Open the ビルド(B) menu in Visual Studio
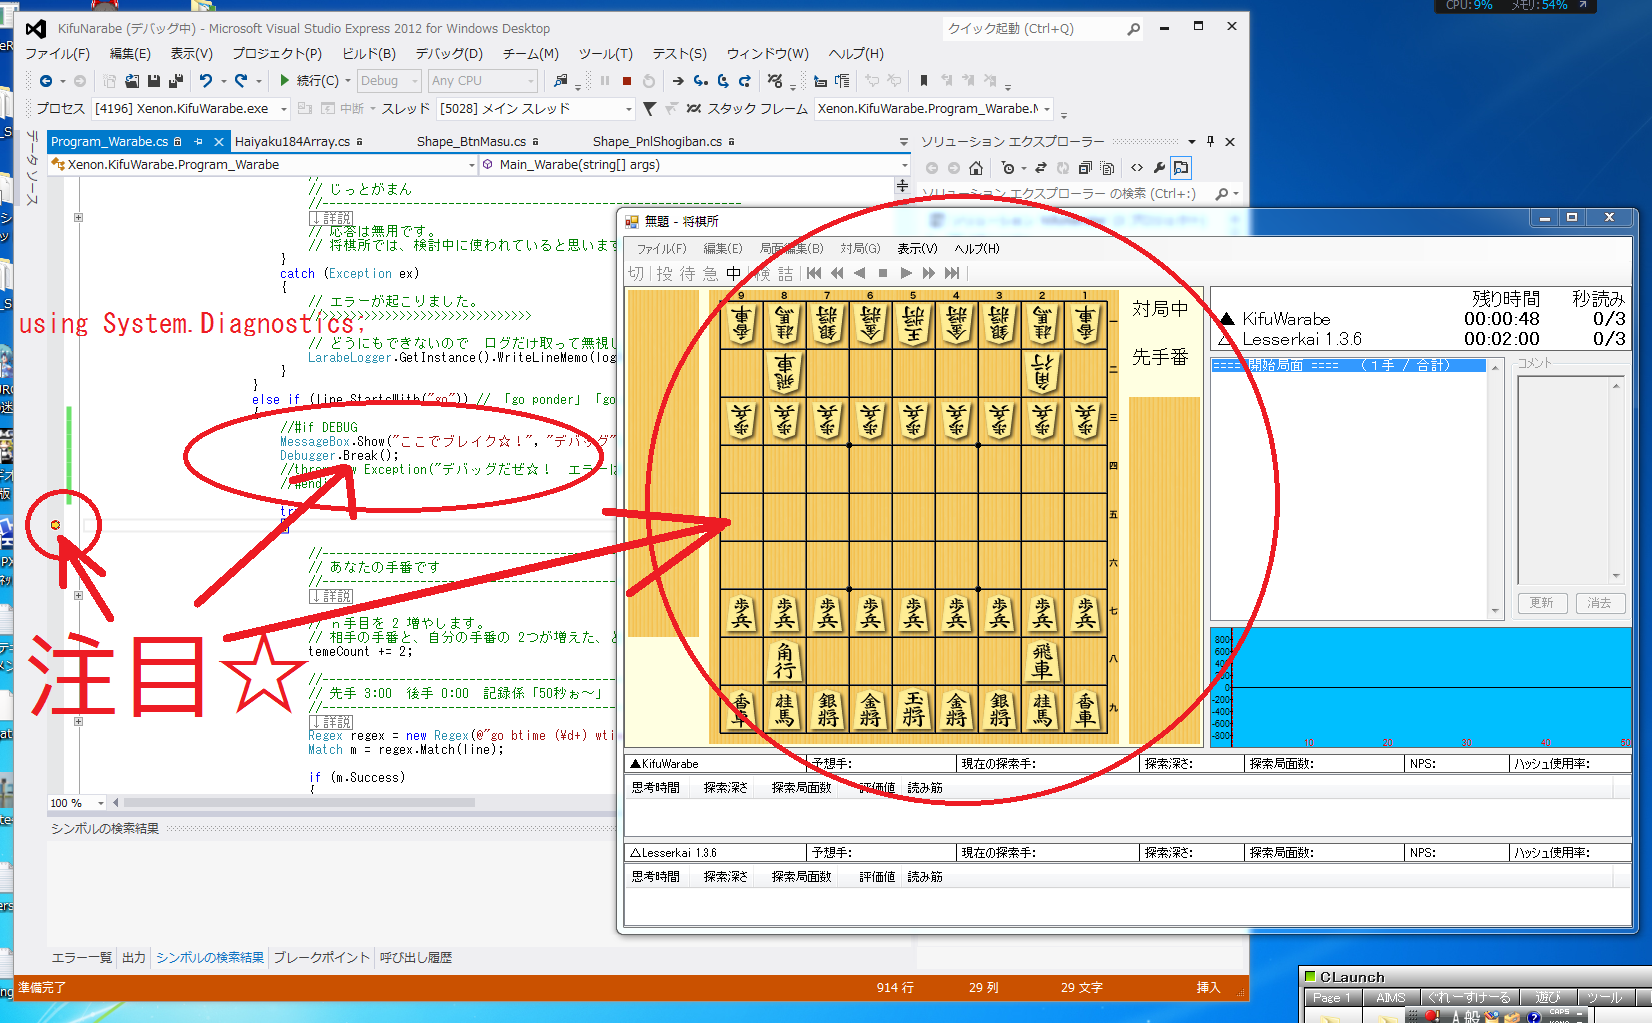The image size is (1652, 1023). [x=369, y=54]
